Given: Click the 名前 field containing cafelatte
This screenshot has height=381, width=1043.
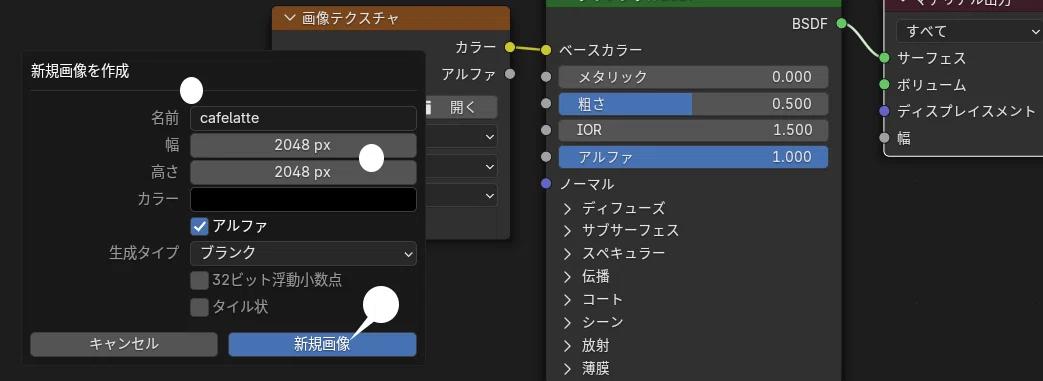Looking at the screenshot, I should click(303, 118).
